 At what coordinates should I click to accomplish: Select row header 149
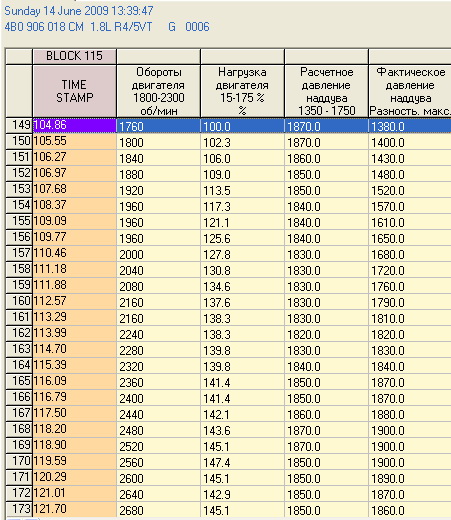[19, 125]
